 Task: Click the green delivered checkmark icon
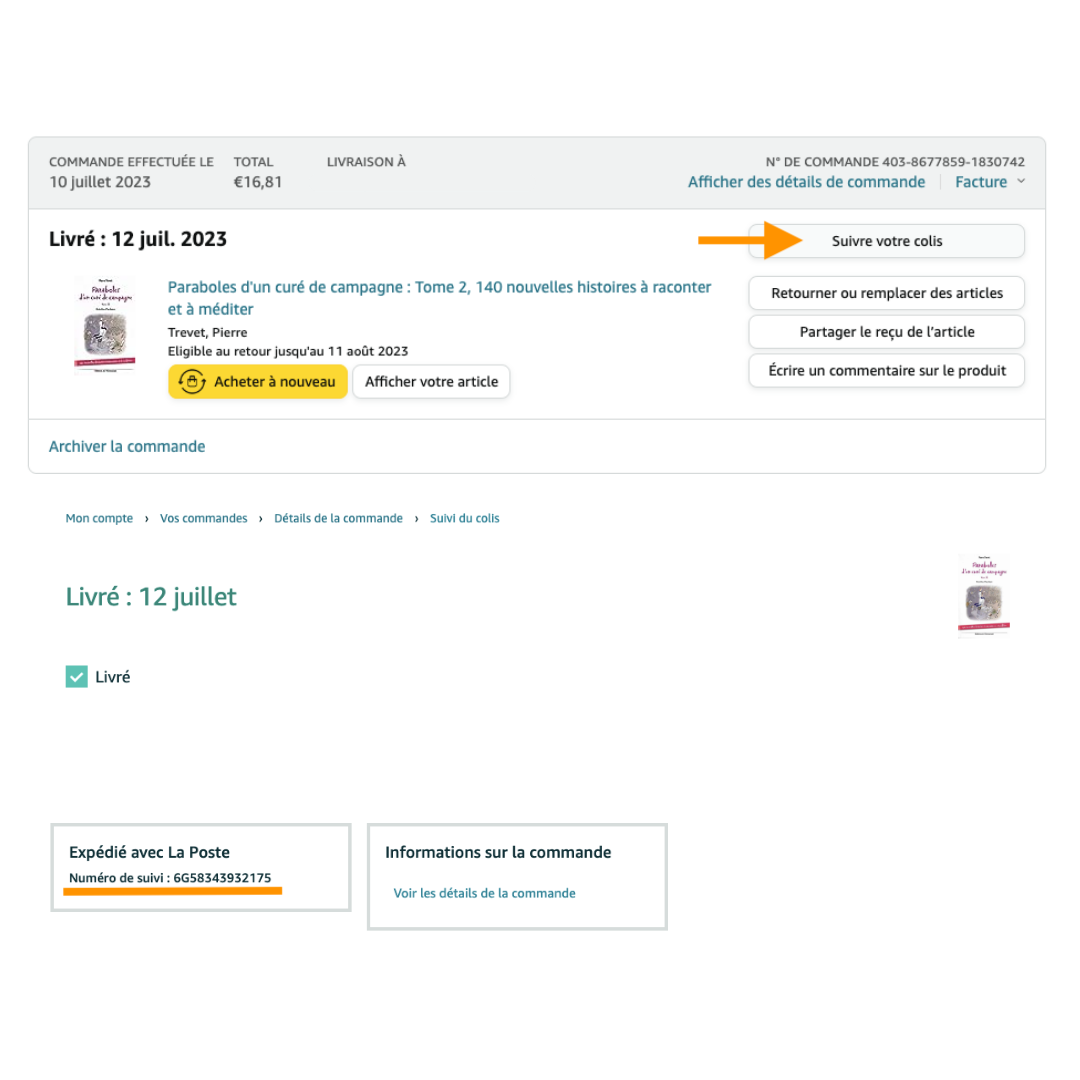point(76,676)
